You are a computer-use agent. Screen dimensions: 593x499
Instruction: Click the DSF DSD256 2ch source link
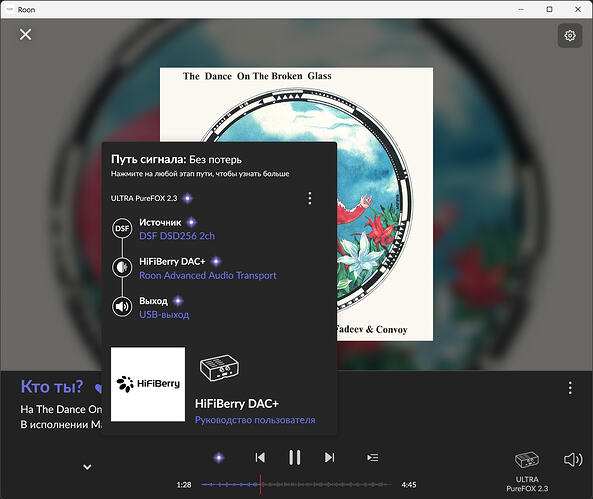pos(177,236)
